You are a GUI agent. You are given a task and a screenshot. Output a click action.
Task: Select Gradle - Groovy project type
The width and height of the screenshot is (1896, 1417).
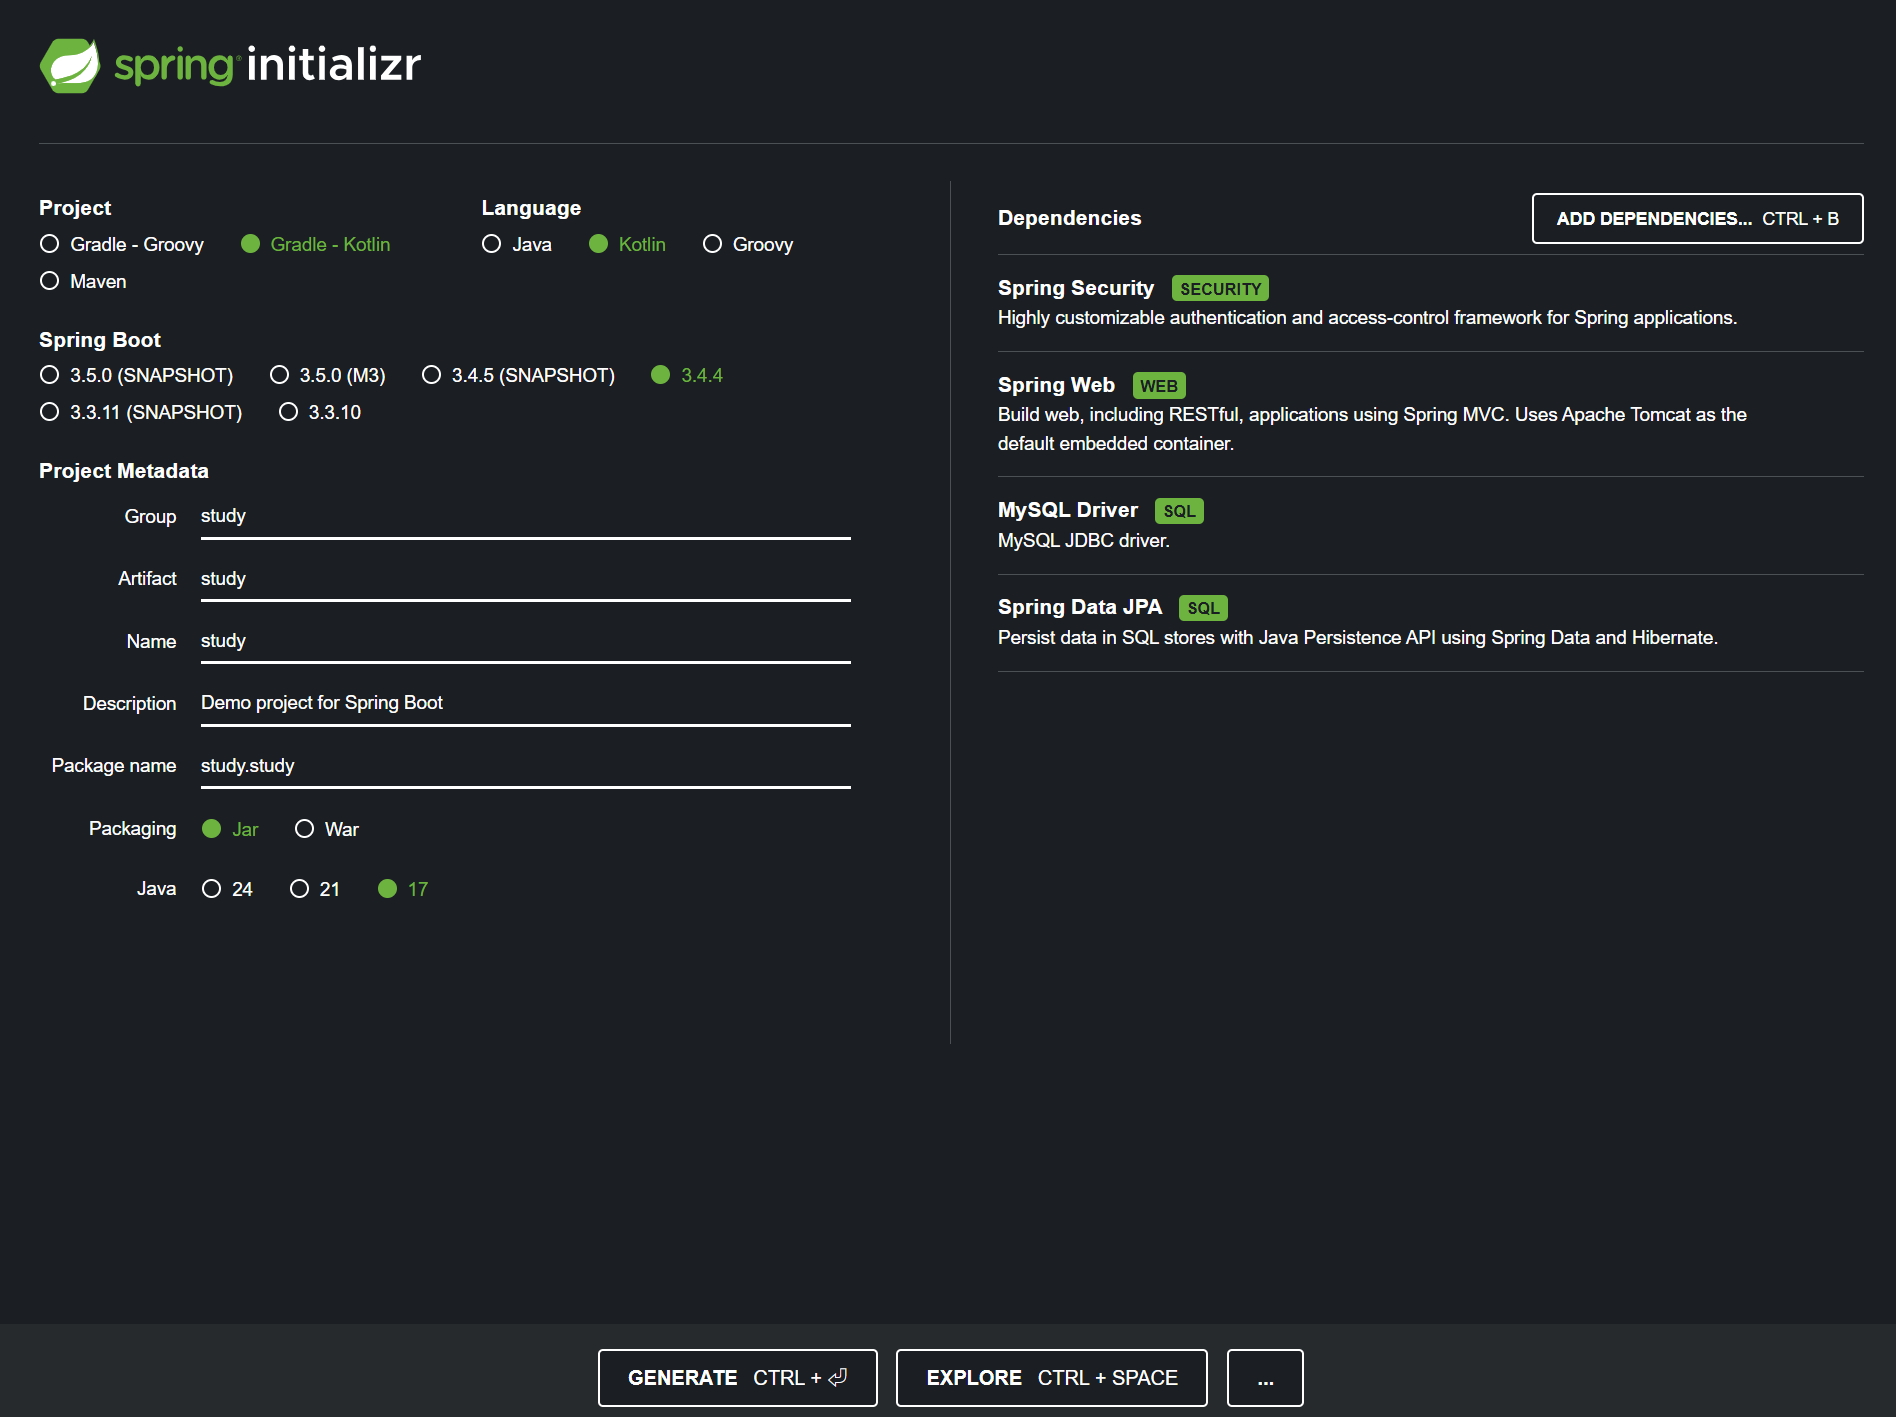122,244
